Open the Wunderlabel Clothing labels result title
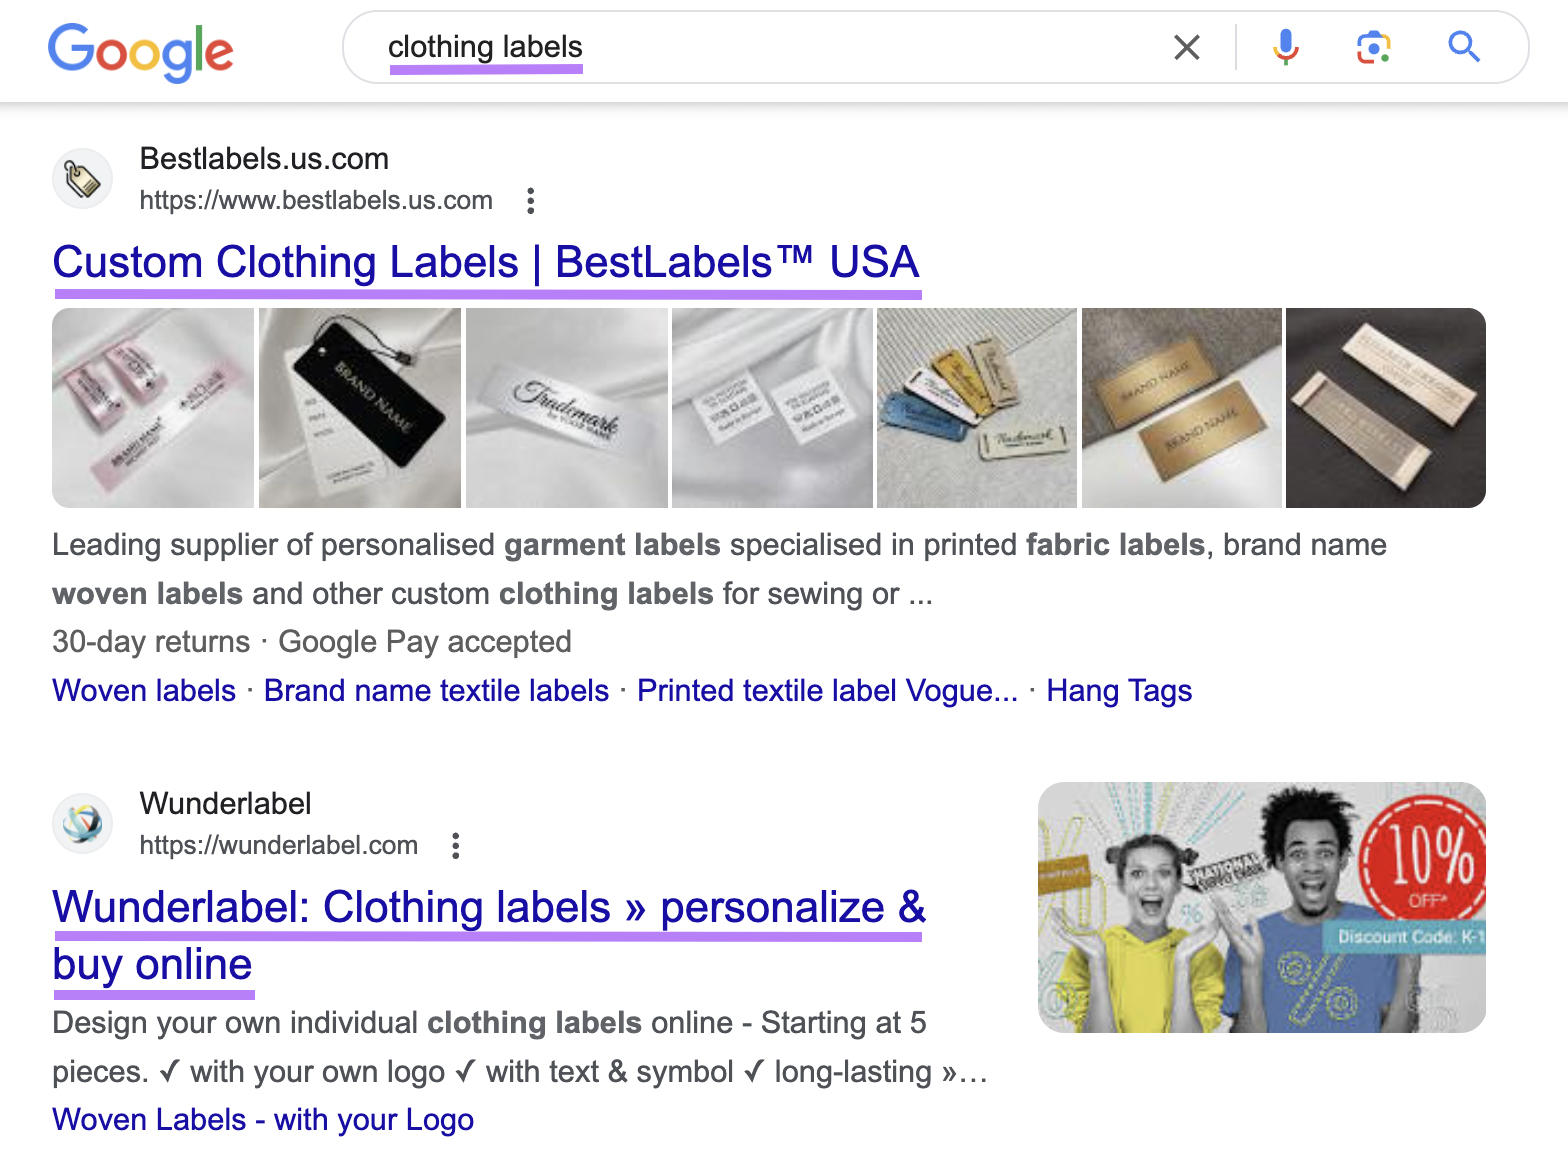 [x=488, y=908]
